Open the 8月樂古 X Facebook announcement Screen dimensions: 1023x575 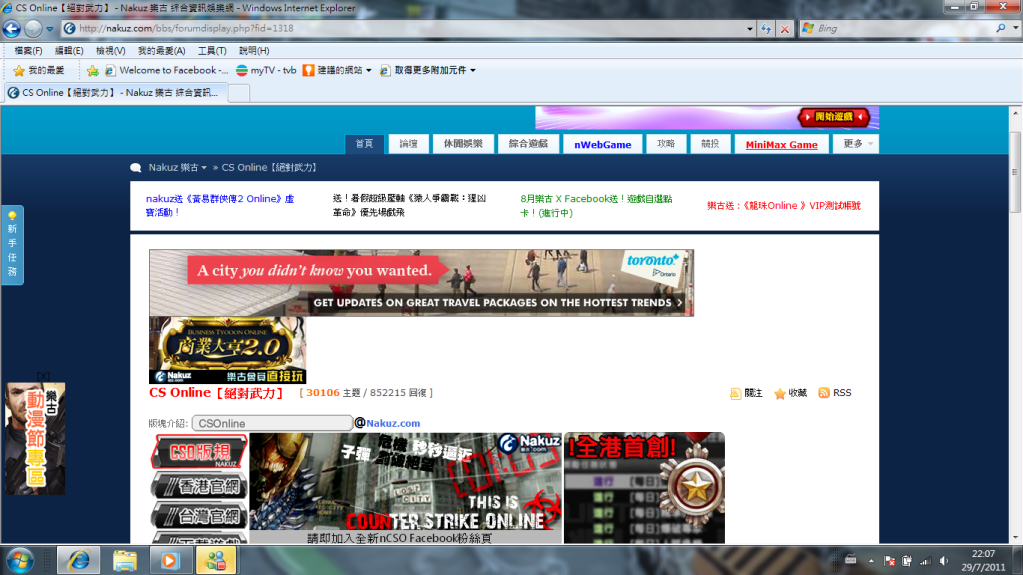pyautogui.click(x=596, y=206)
